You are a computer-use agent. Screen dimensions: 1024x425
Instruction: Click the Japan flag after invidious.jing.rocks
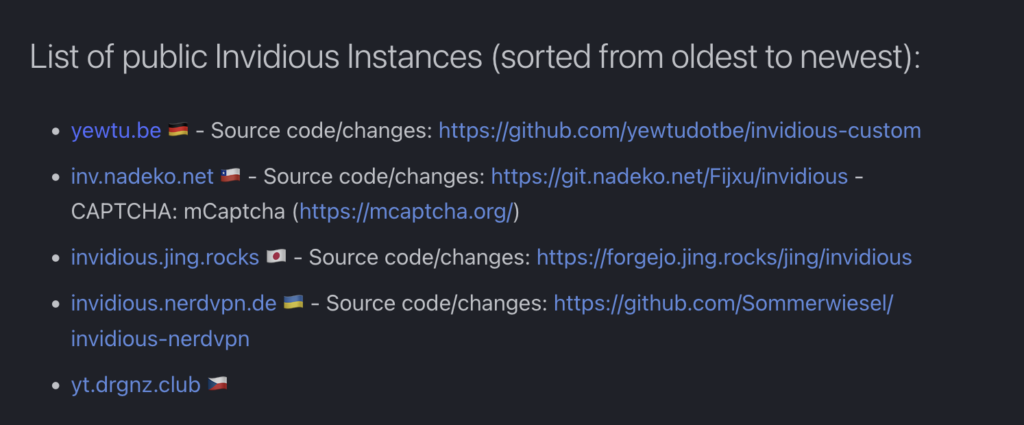tap(277, 258)
